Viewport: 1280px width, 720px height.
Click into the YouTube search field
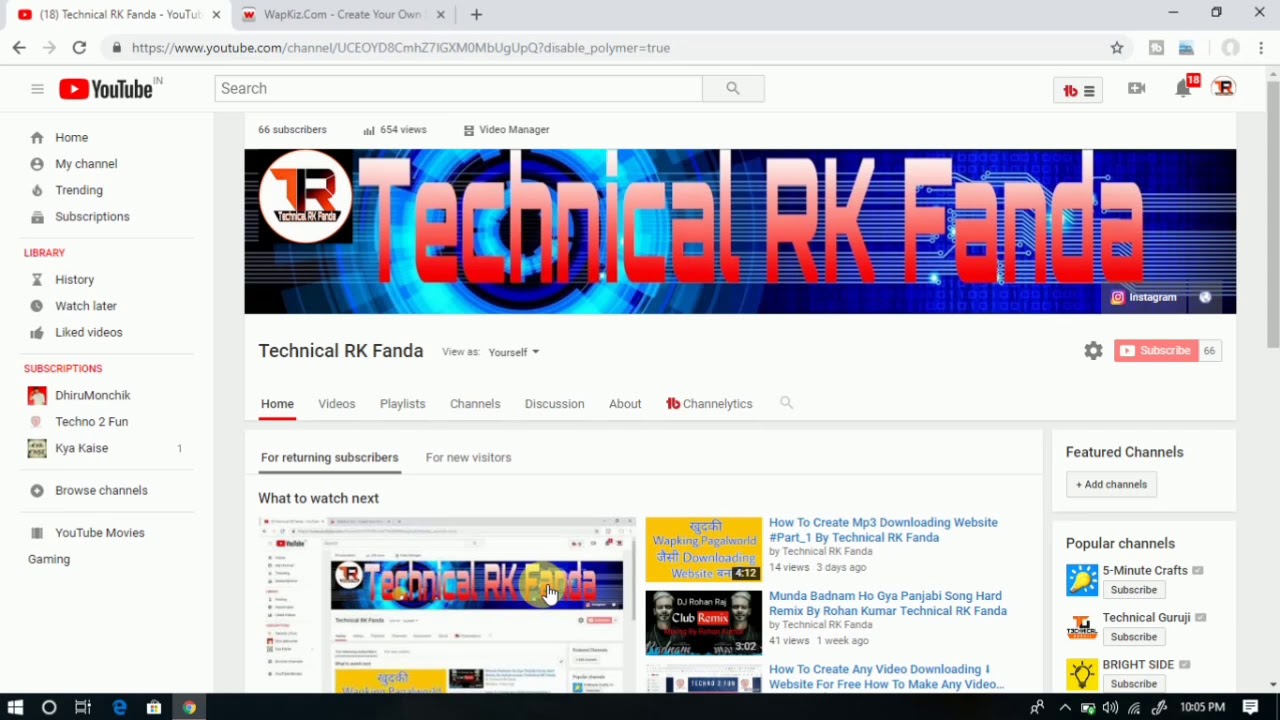coord(459,88)
